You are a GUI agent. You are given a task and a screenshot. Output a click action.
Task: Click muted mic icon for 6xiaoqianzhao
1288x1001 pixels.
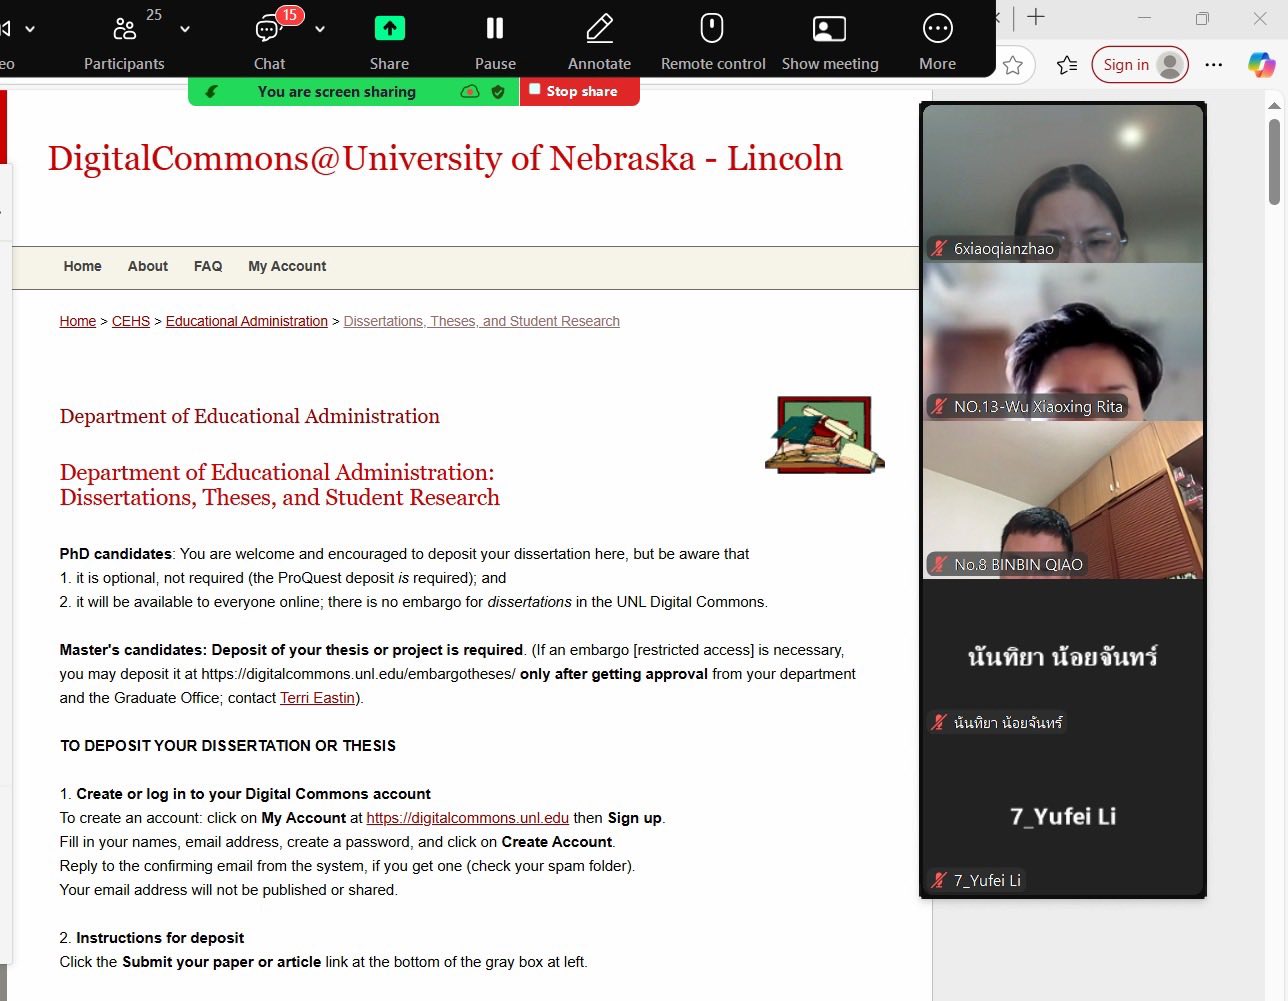pos(939,249)
